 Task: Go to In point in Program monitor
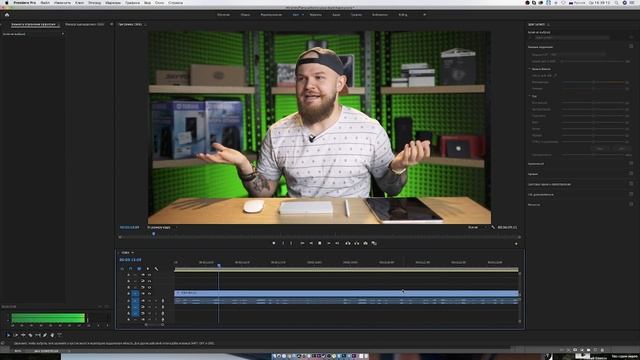302,243
